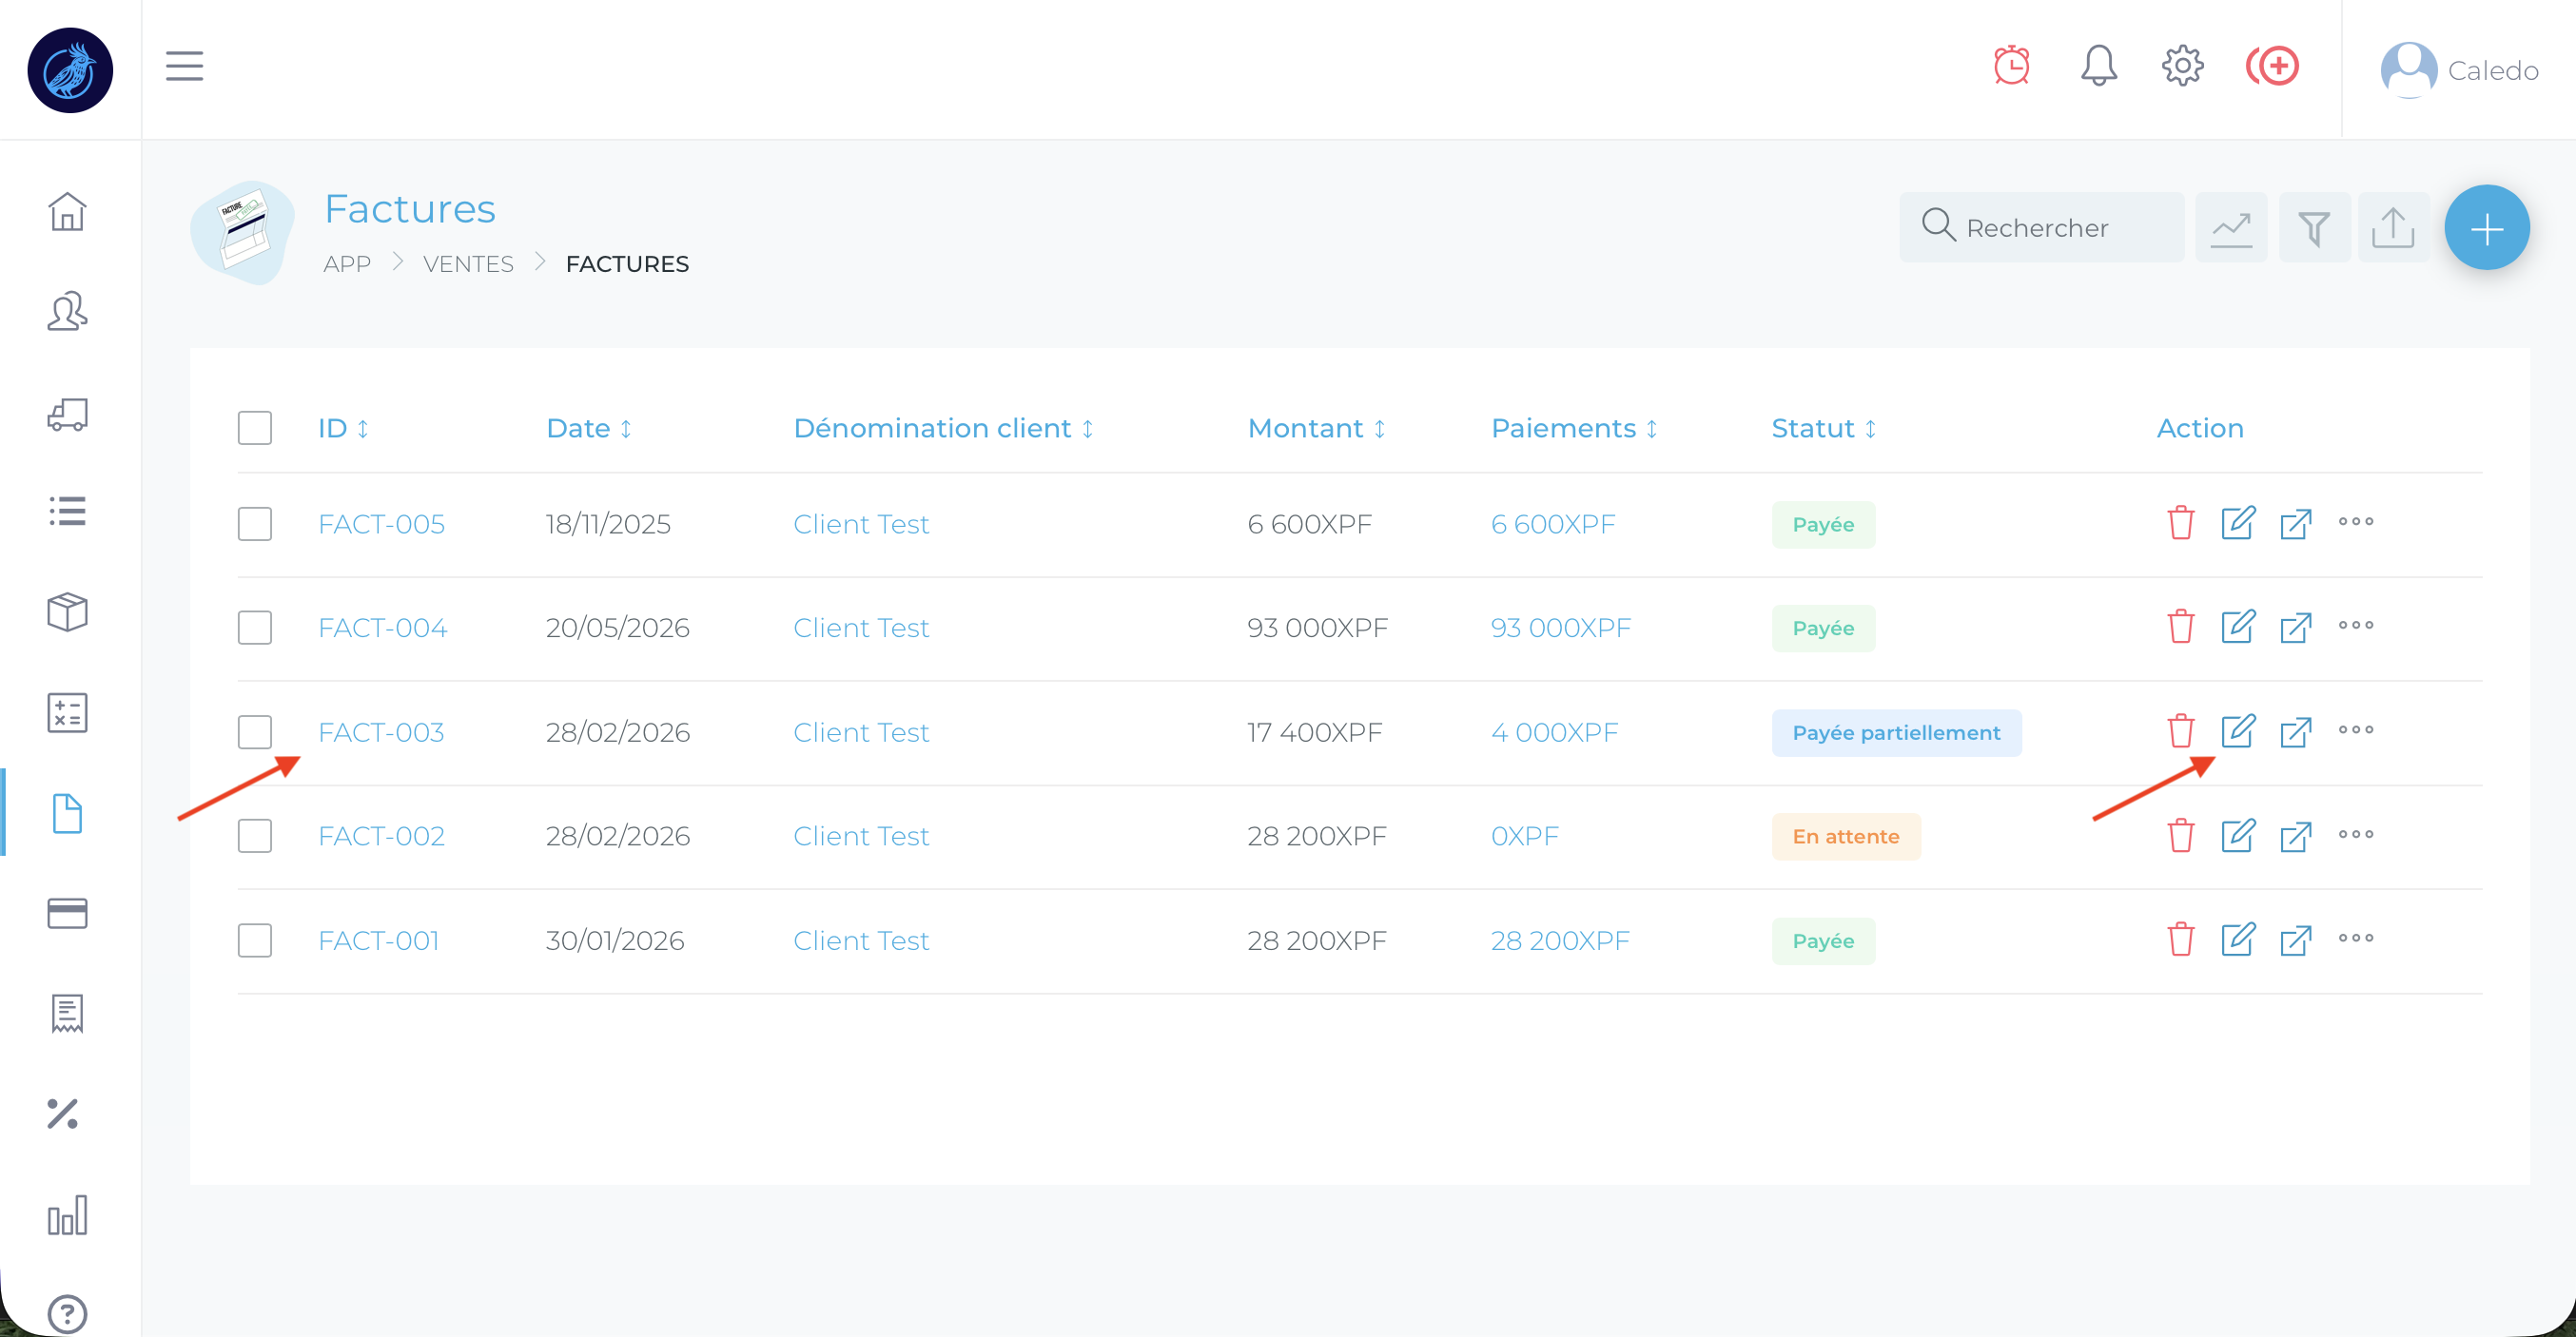This screenshot has width=2576, height=1337.
Task: Open the credit card sidebar icon
Action: (67, 913)
